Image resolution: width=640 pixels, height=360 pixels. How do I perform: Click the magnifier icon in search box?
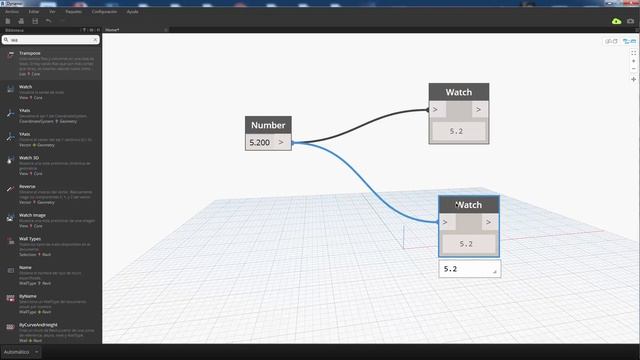pyautogui.click(x=6, y=40)
